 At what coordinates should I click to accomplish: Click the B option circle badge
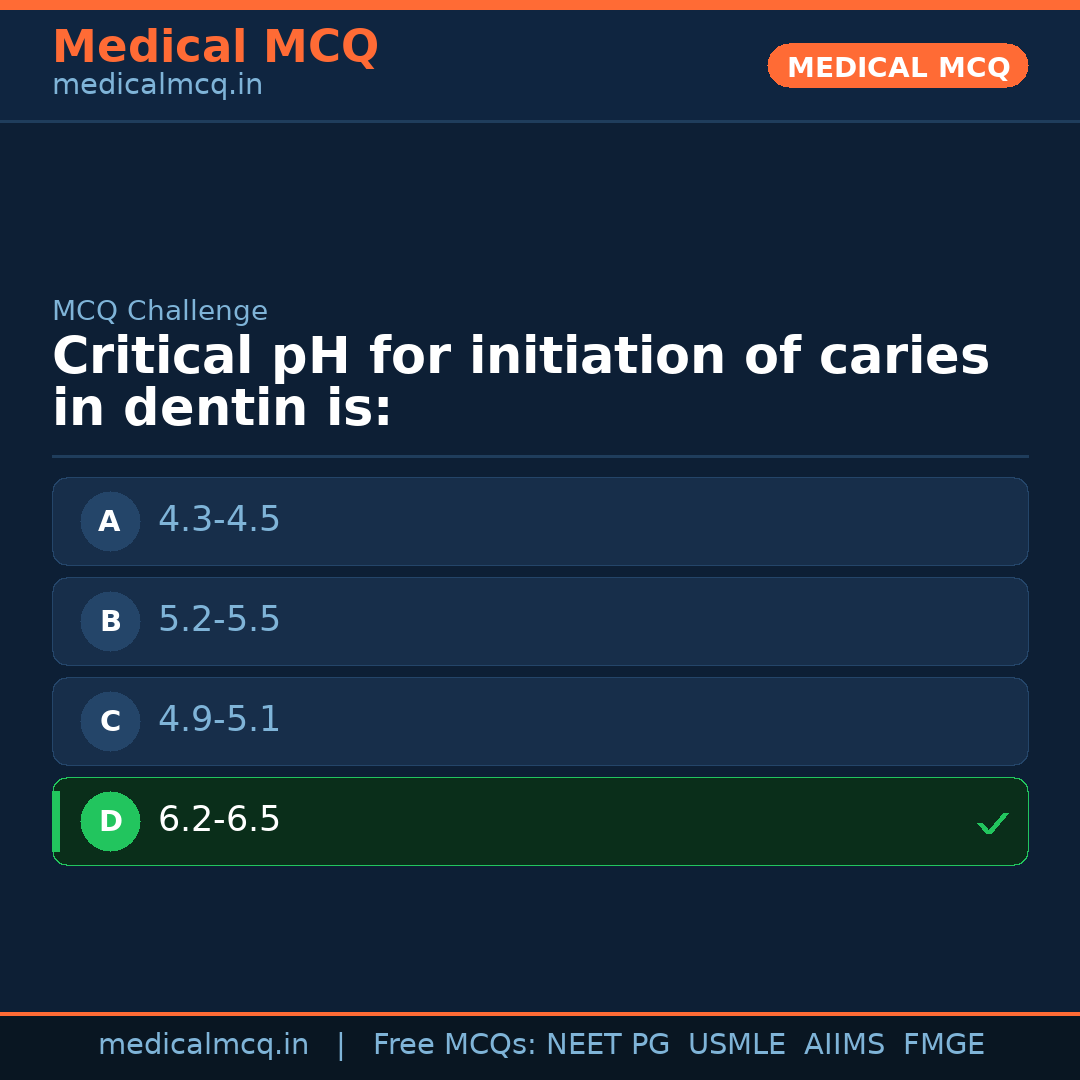point(110,621)
